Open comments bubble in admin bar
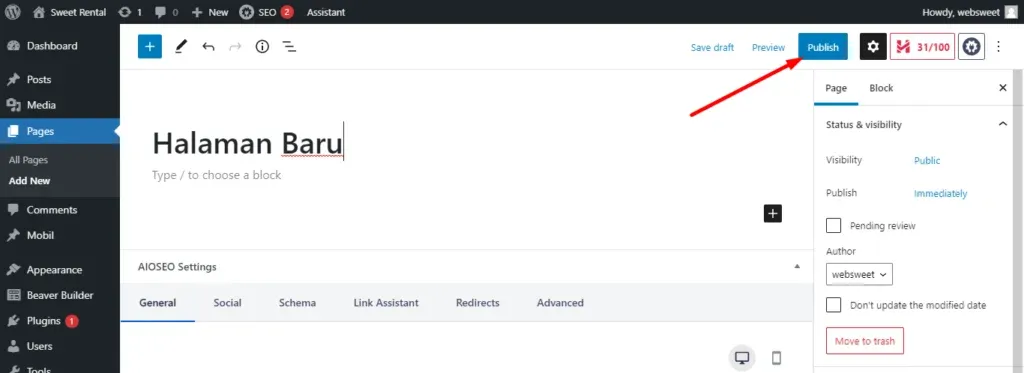The image size is (1024, 373). (x=167, y=12)
